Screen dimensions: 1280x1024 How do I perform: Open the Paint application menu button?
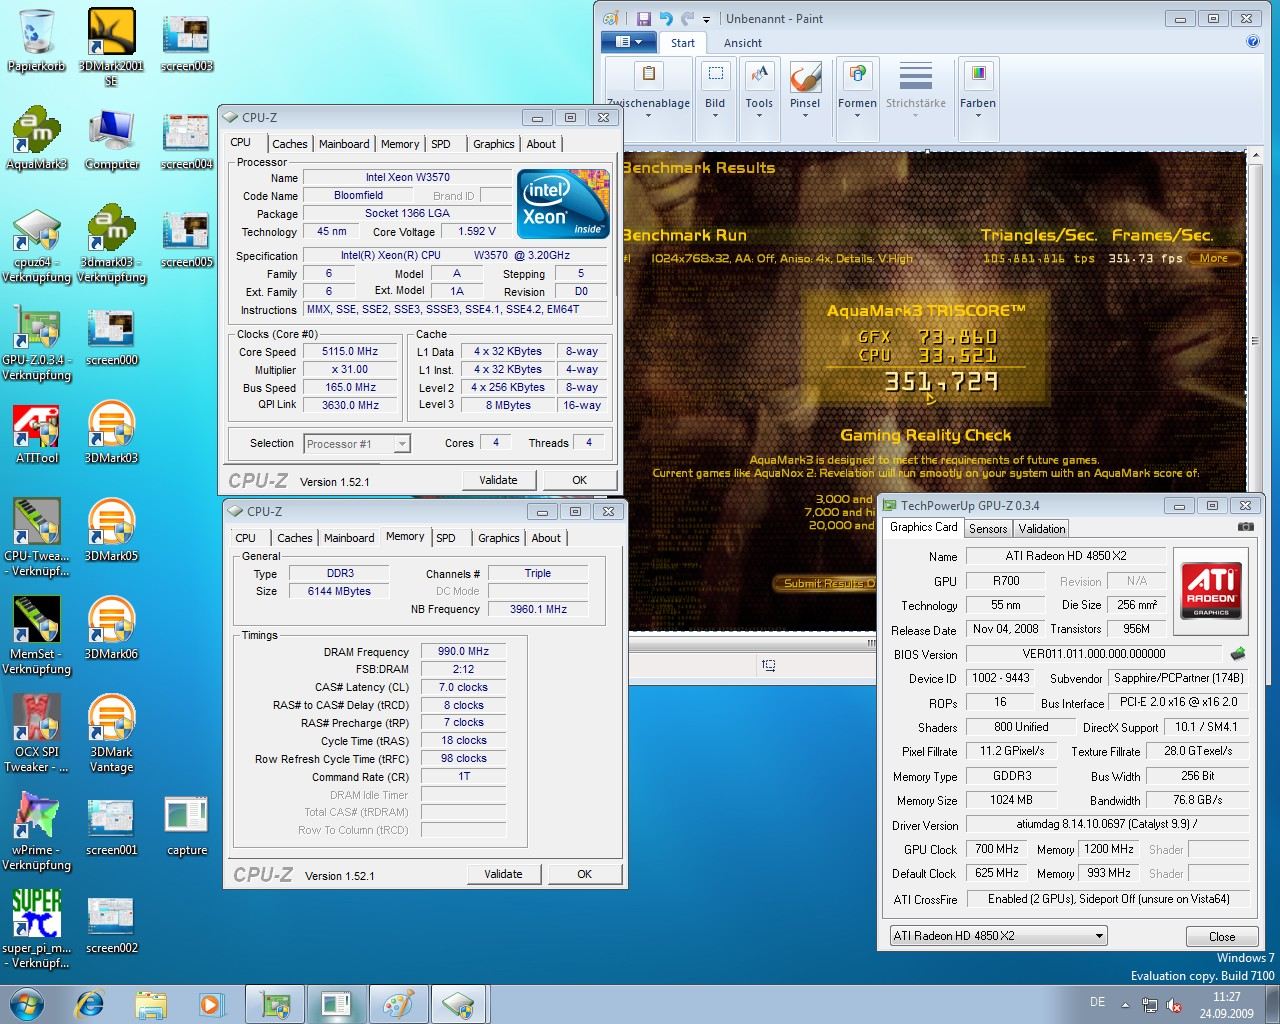point(628,42)
